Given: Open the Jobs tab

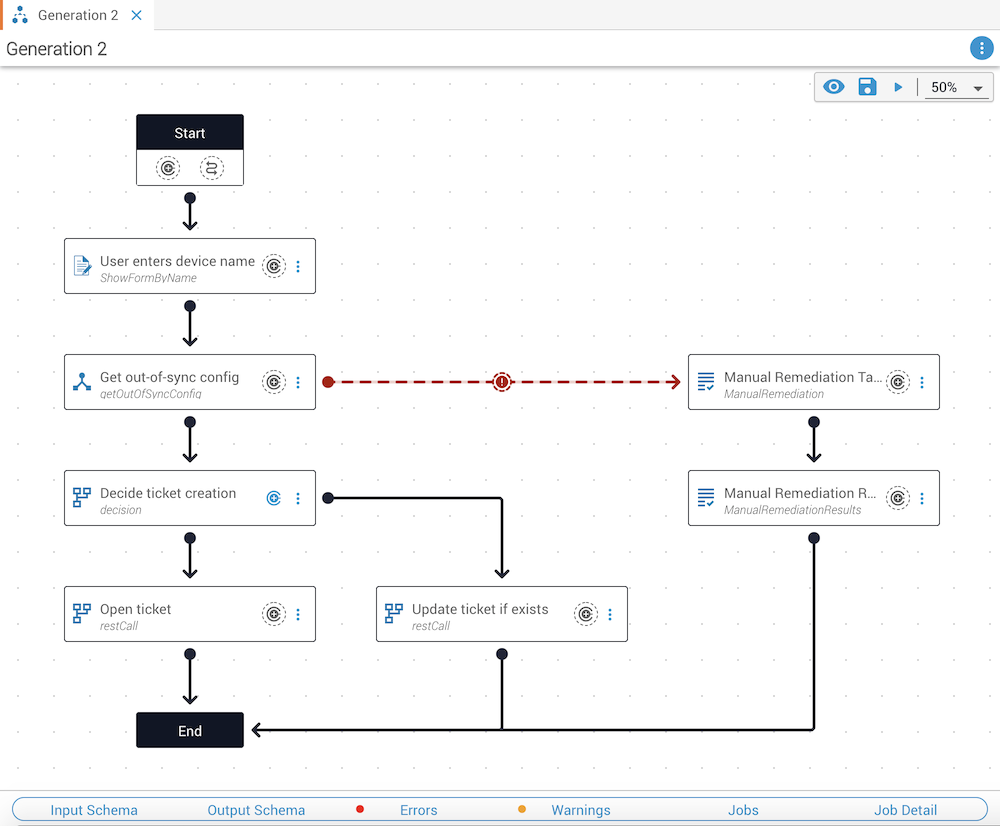Looking at the screenshot, I should (743, 810).
